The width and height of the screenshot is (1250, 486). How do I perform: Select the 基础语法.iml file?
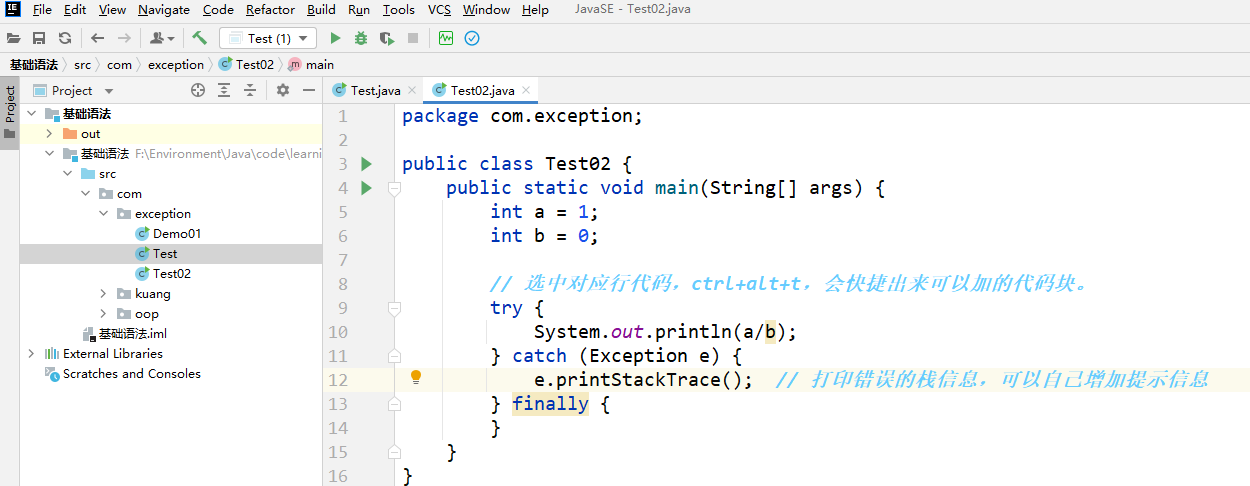pos(124,333)
